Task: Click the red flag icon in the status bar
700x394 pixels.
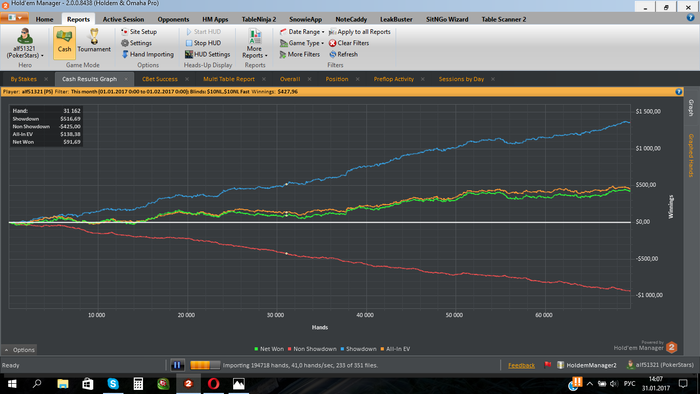Action: (x=547, y=365)
